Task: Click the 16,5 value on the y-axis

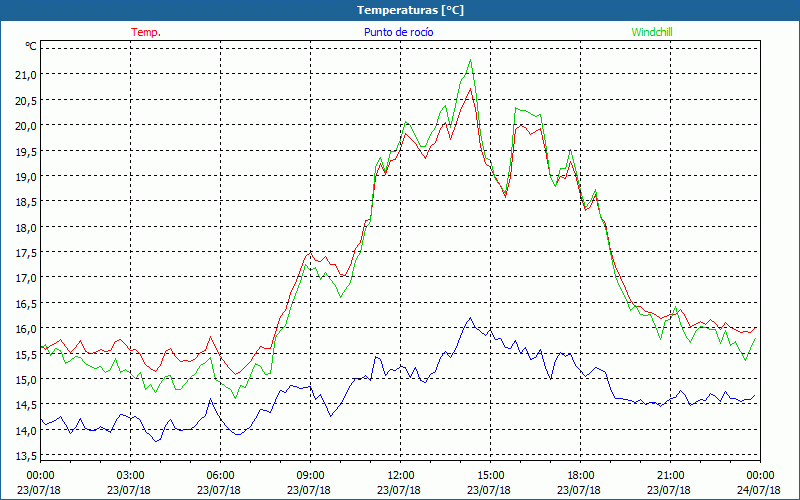Action: tap(26, 304)
